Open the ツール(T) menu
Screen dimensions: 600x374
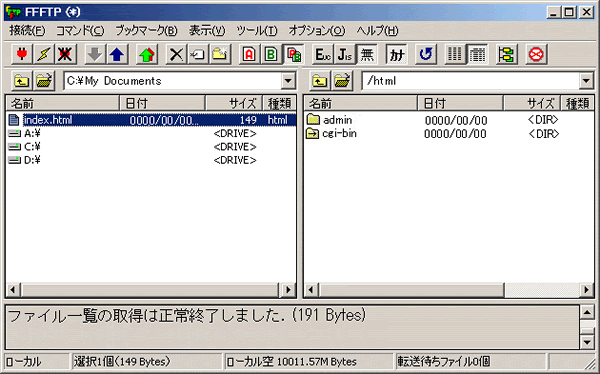tap(257, 30)
